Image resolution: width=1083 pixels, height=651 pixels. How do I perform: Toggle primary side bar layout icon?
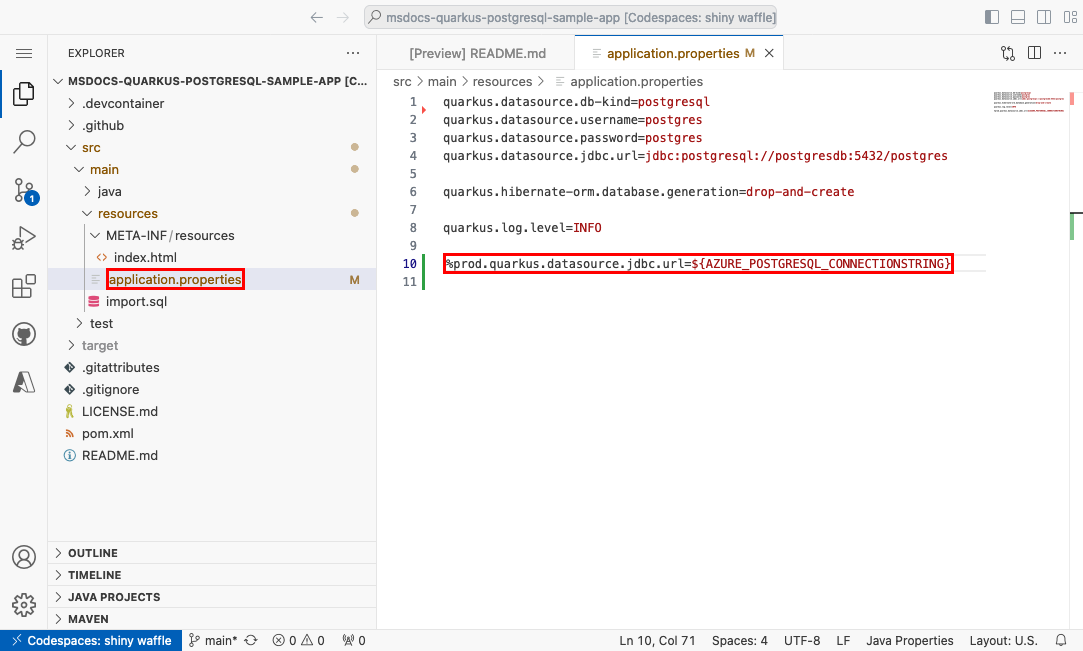pyautogui.click(x=992, y=17)
